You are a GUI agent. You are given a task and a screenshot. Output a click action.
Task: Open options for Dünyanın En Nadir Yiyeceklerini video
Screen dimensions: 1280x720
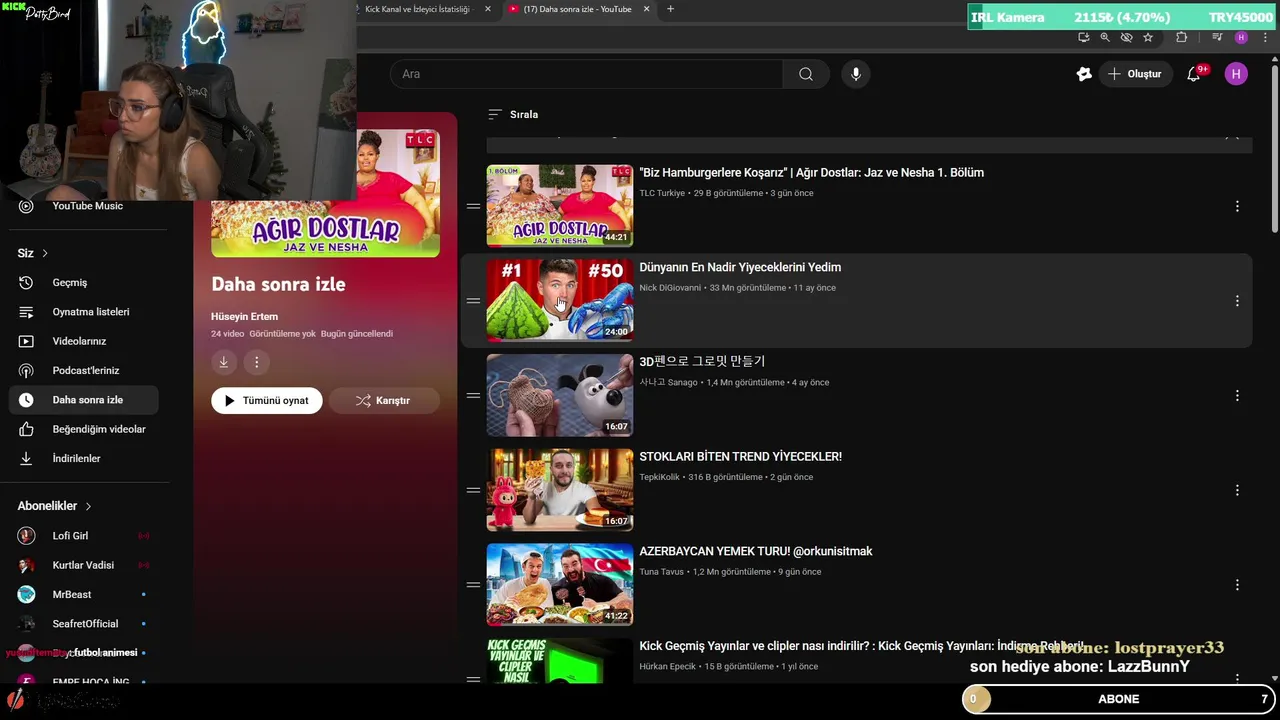(x=1237, y=301)
